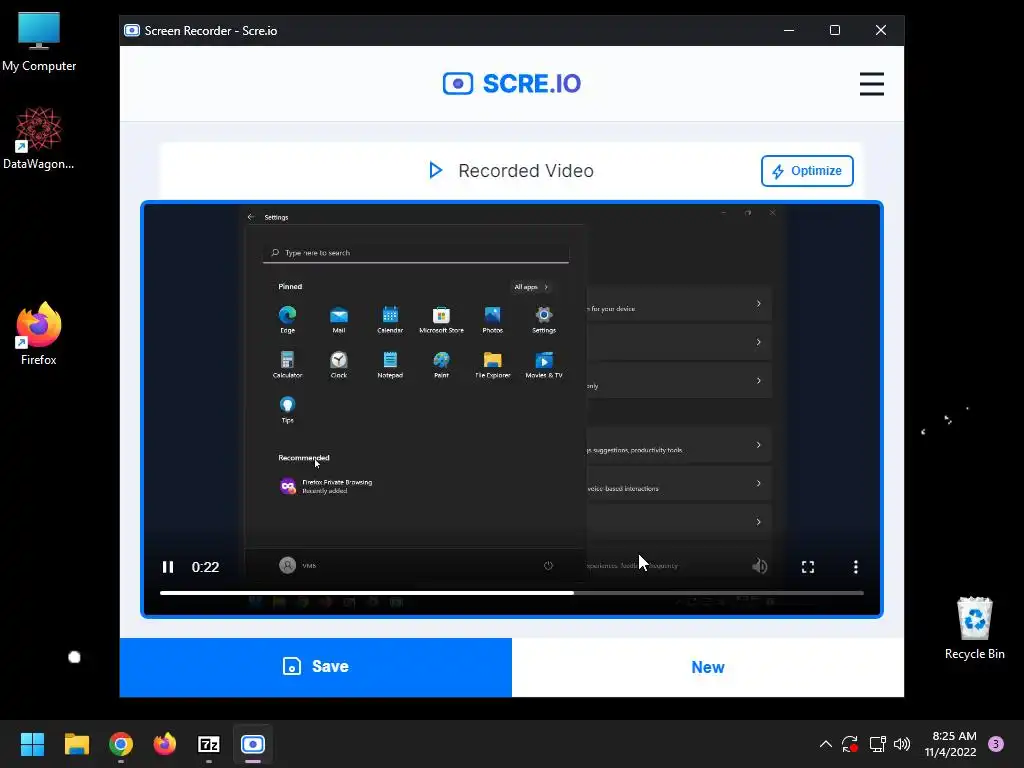This screenshot has width=1024, height=768.
Task: Start a New recording
Action: (708, 667)
